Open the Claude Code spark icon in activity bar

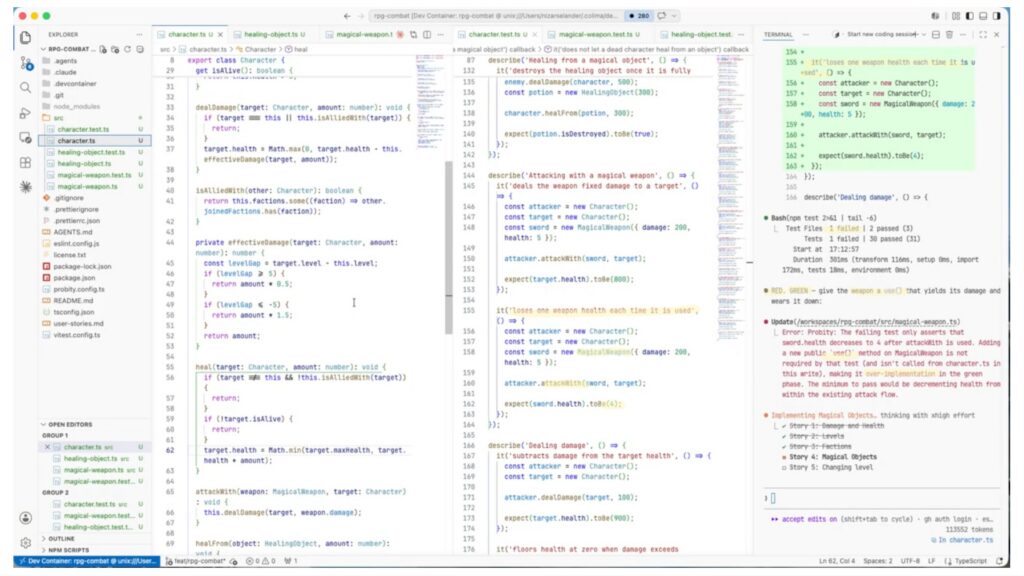click(x=25, y=187)
